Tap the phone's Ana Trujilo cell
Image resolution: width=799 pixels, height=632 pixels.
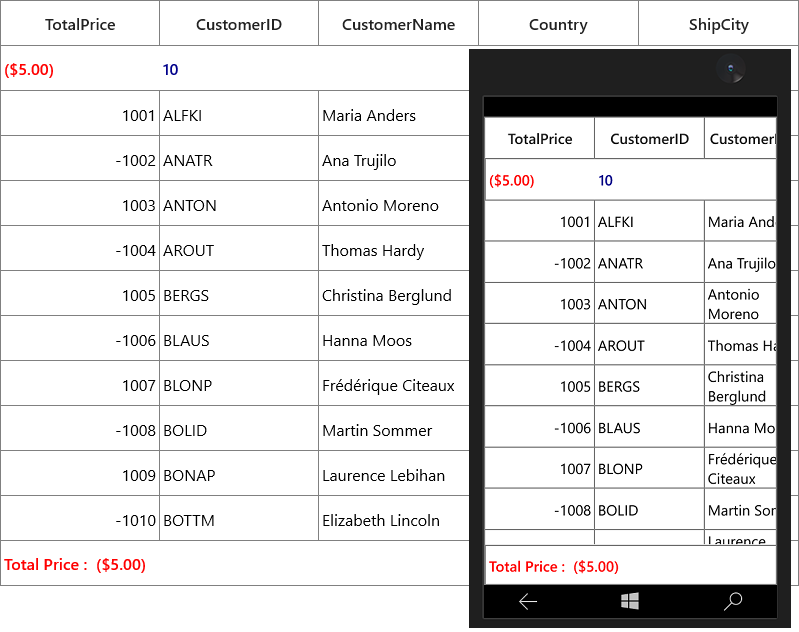click(x=740, y=262)
